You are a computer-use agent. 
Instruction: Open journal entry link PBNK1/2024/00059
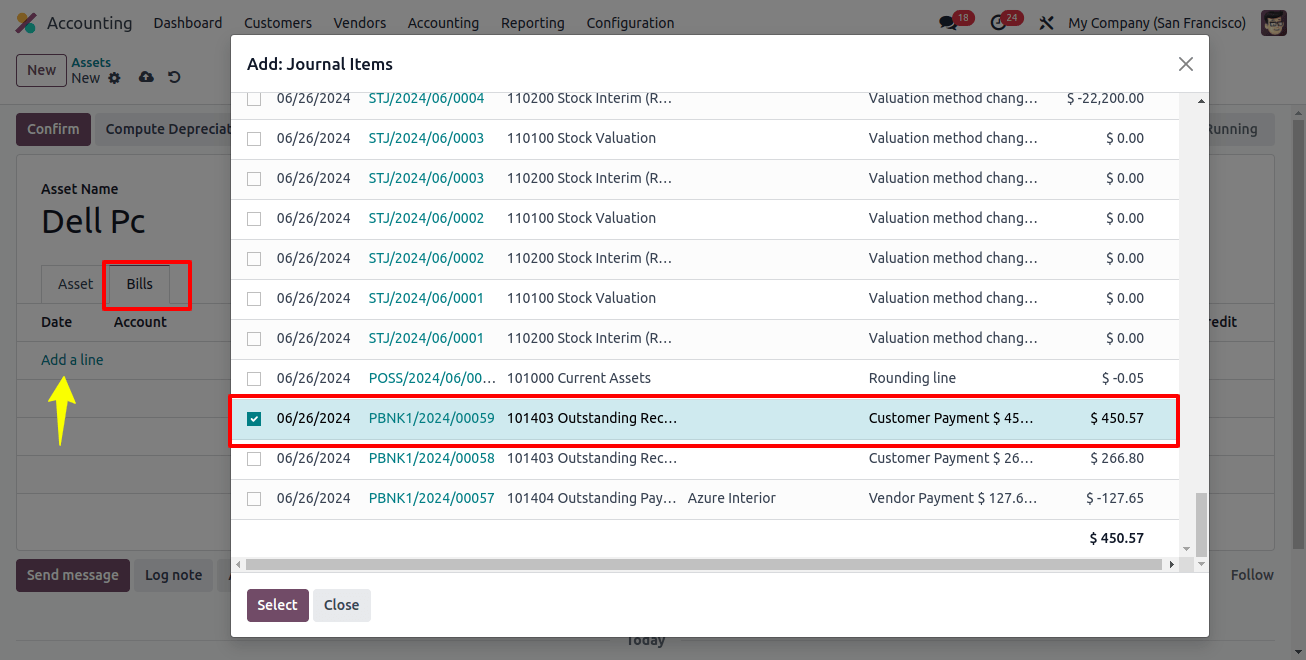[431, 418]
